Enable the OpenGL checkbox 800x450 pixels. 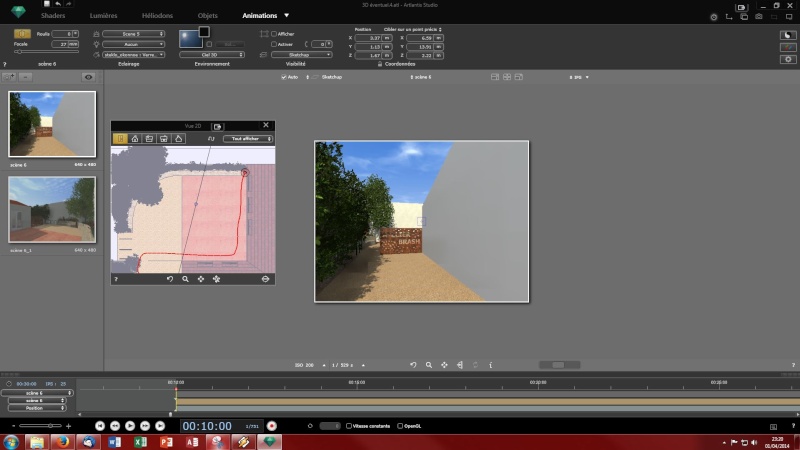click(400, 426)
